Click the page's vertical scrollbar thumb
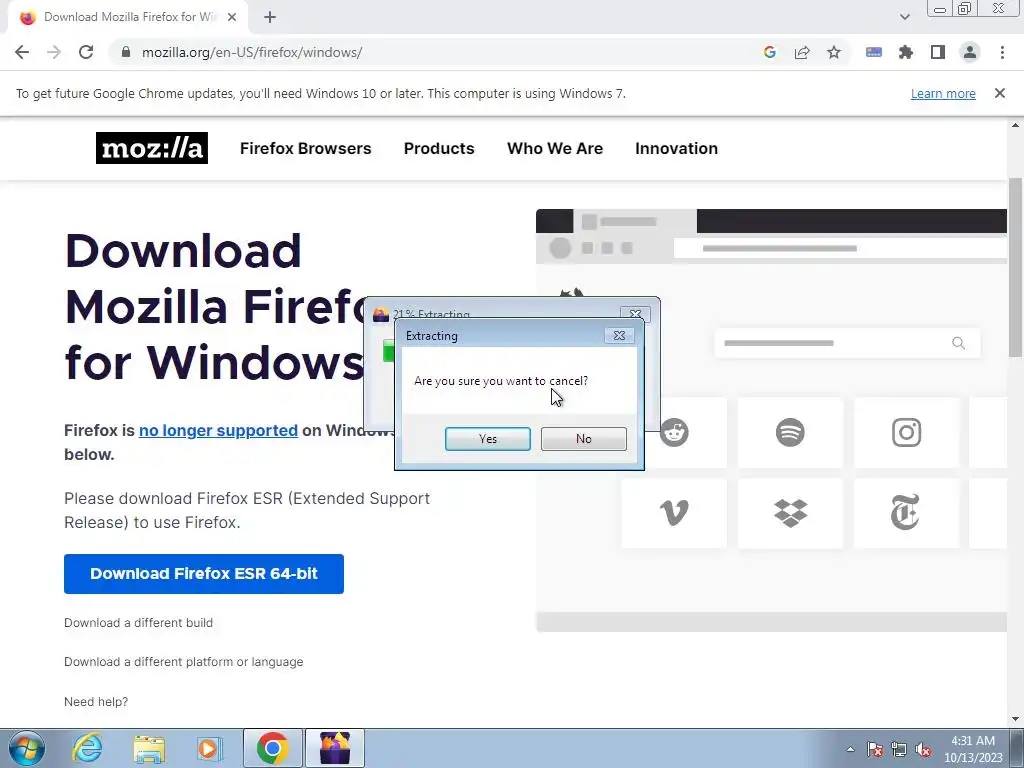The width and height of the screenshot is (1024, 768). pyautogui.click(x=1016, y=268)
